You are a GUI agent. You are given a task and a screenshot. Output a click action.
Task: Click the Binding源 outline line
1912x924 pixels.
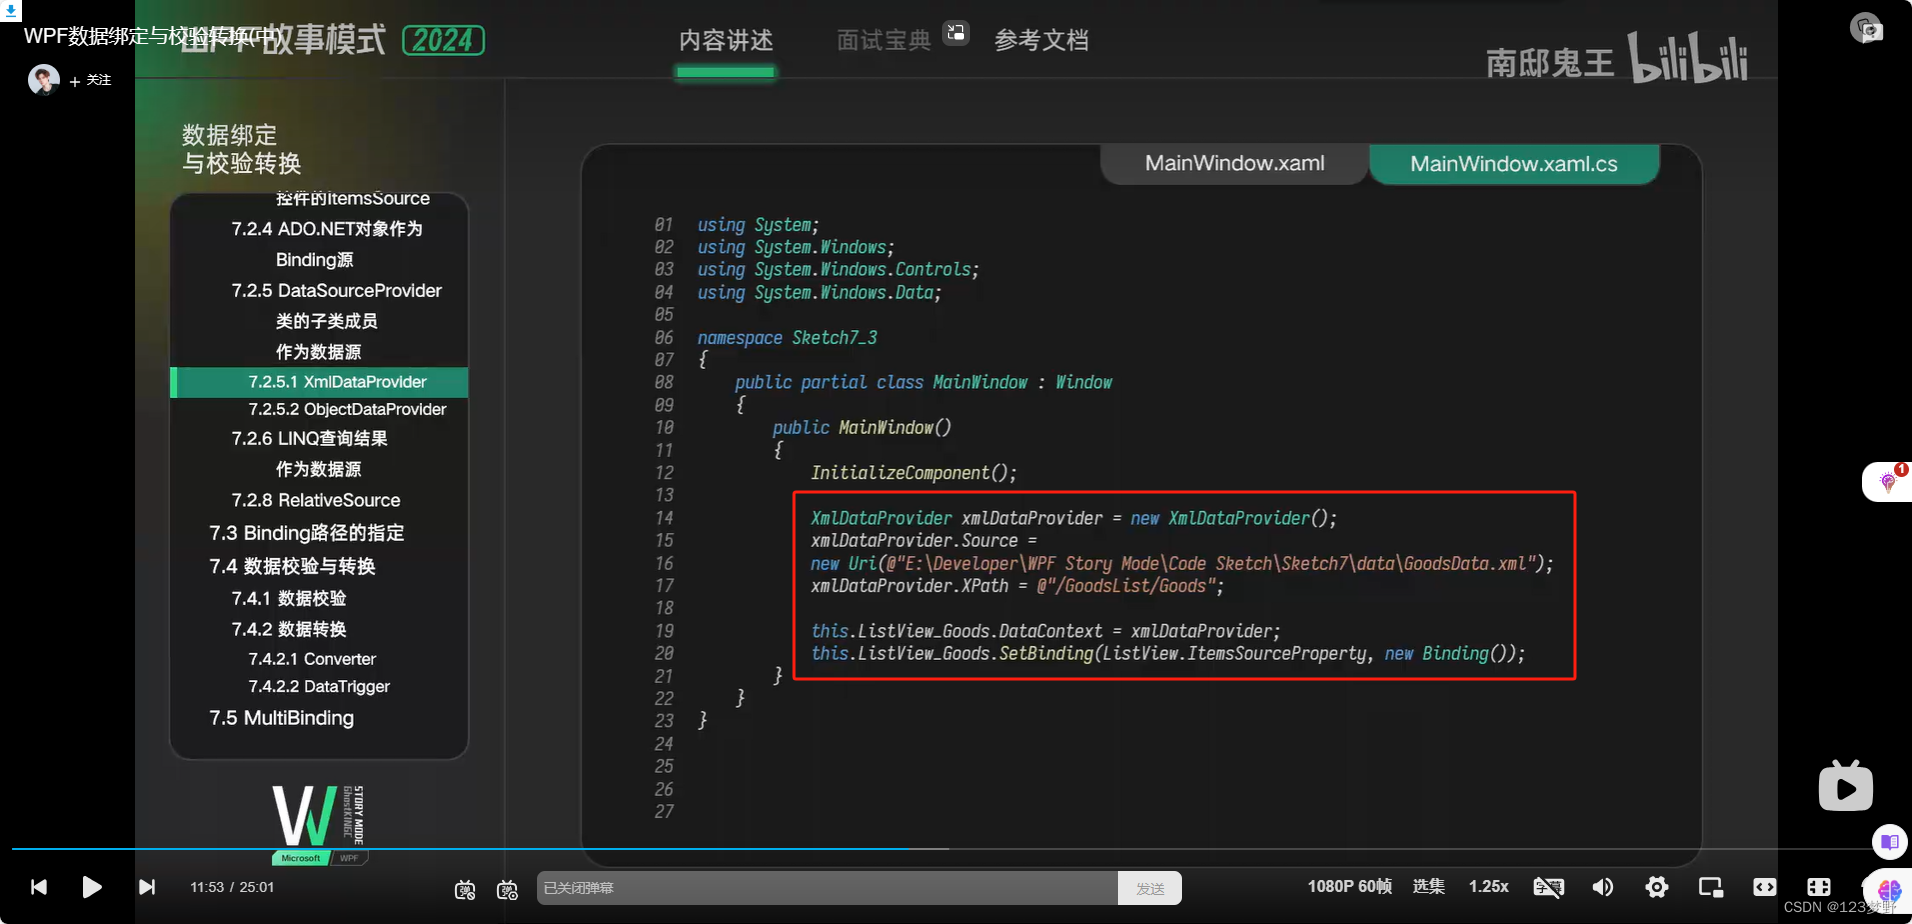tap(314, 260)
